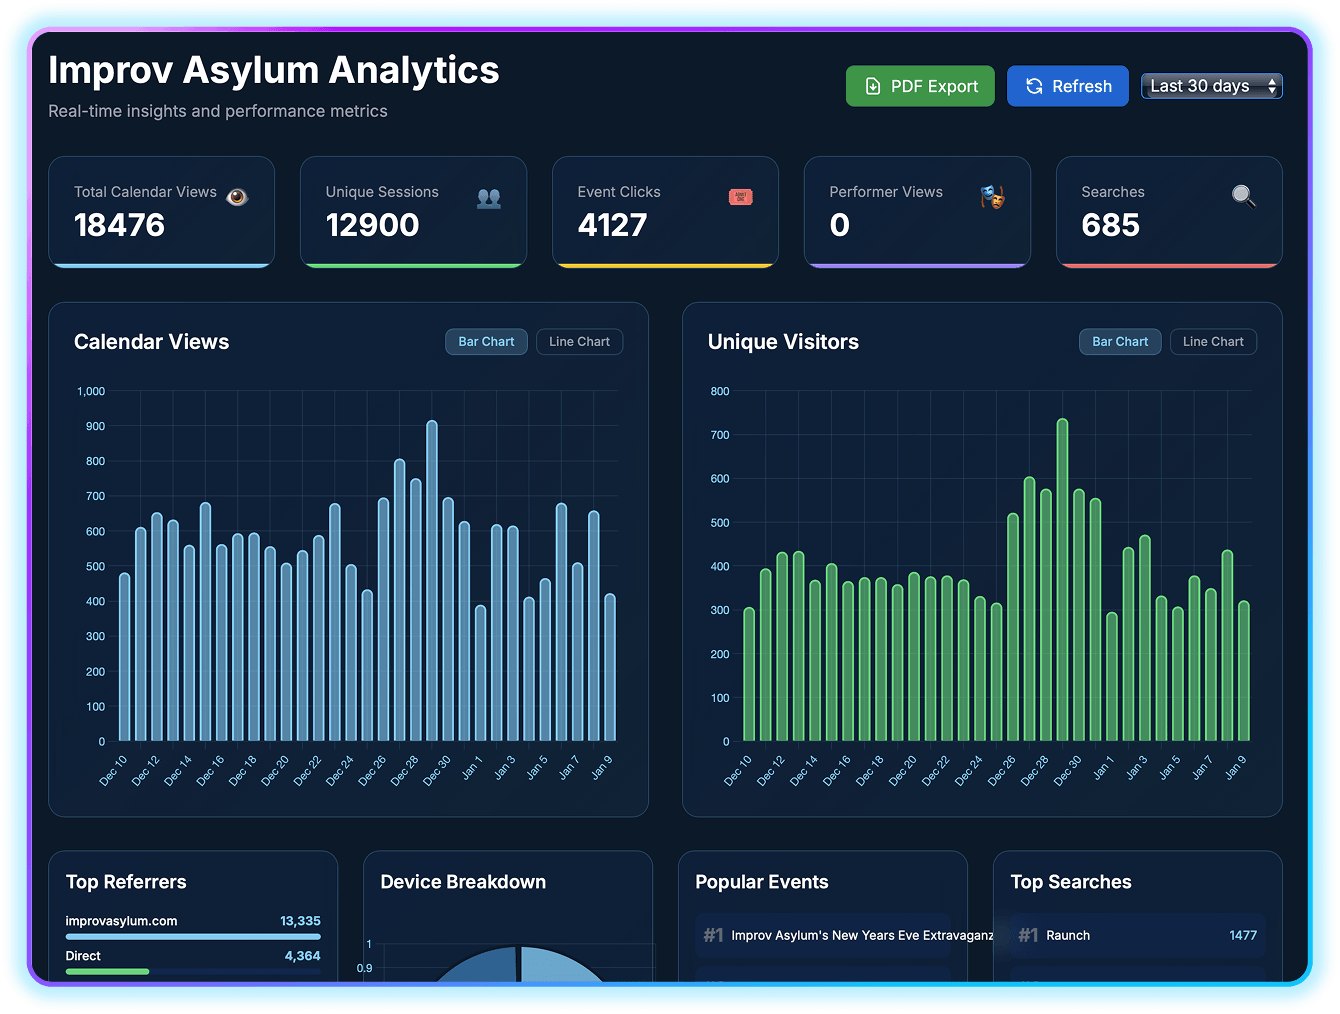
Task: Click the 4,364 referrer count
Action: pyautogui.click(x=302, y=956)
